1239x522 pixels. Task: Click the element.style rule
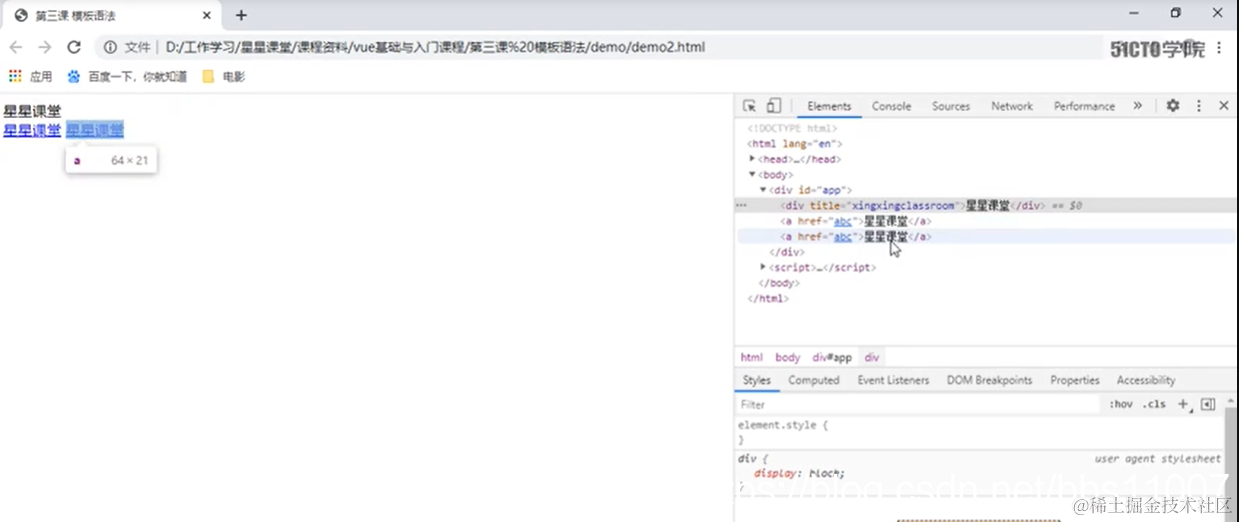click(783, 425)
